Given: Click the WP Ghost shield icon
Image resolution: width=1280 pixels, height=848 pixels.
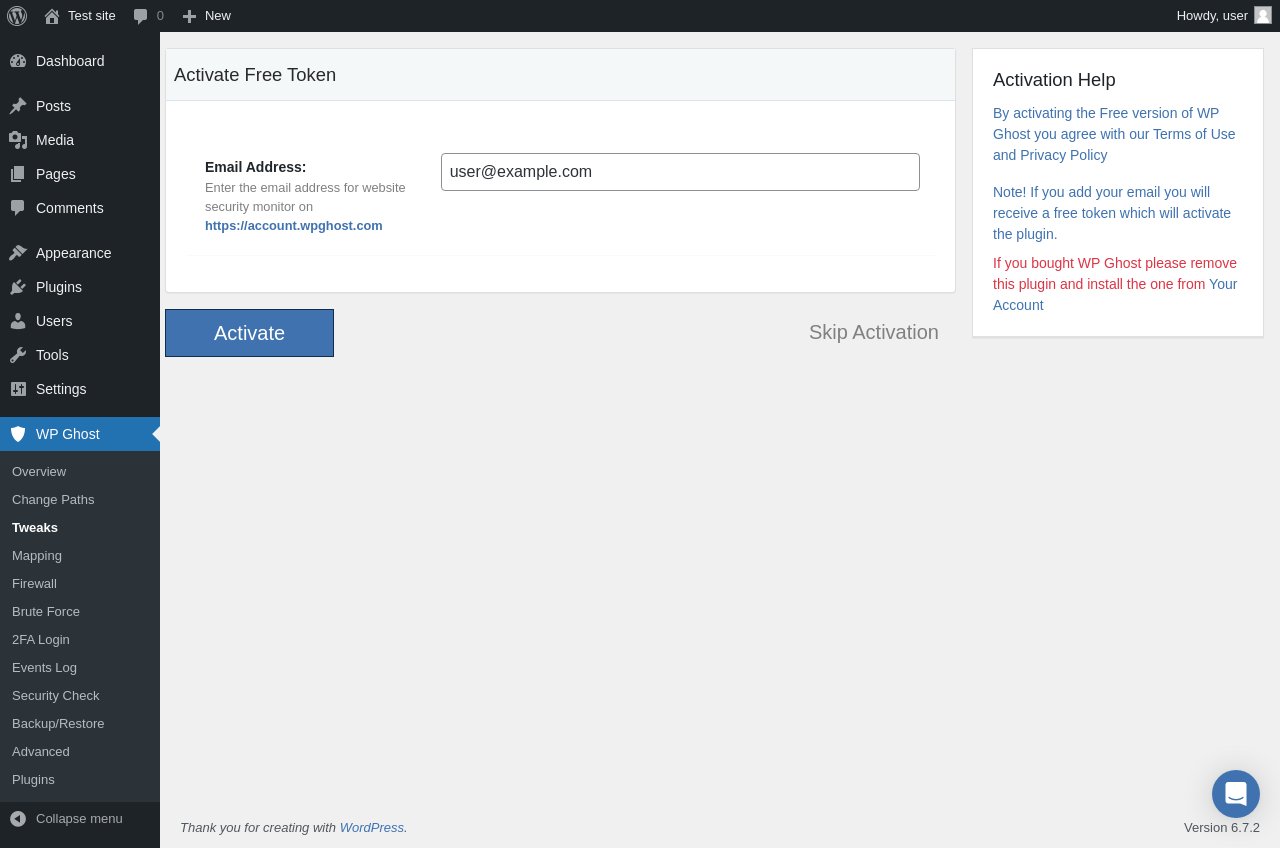Looking at the screenshot, I should point(18,434).
